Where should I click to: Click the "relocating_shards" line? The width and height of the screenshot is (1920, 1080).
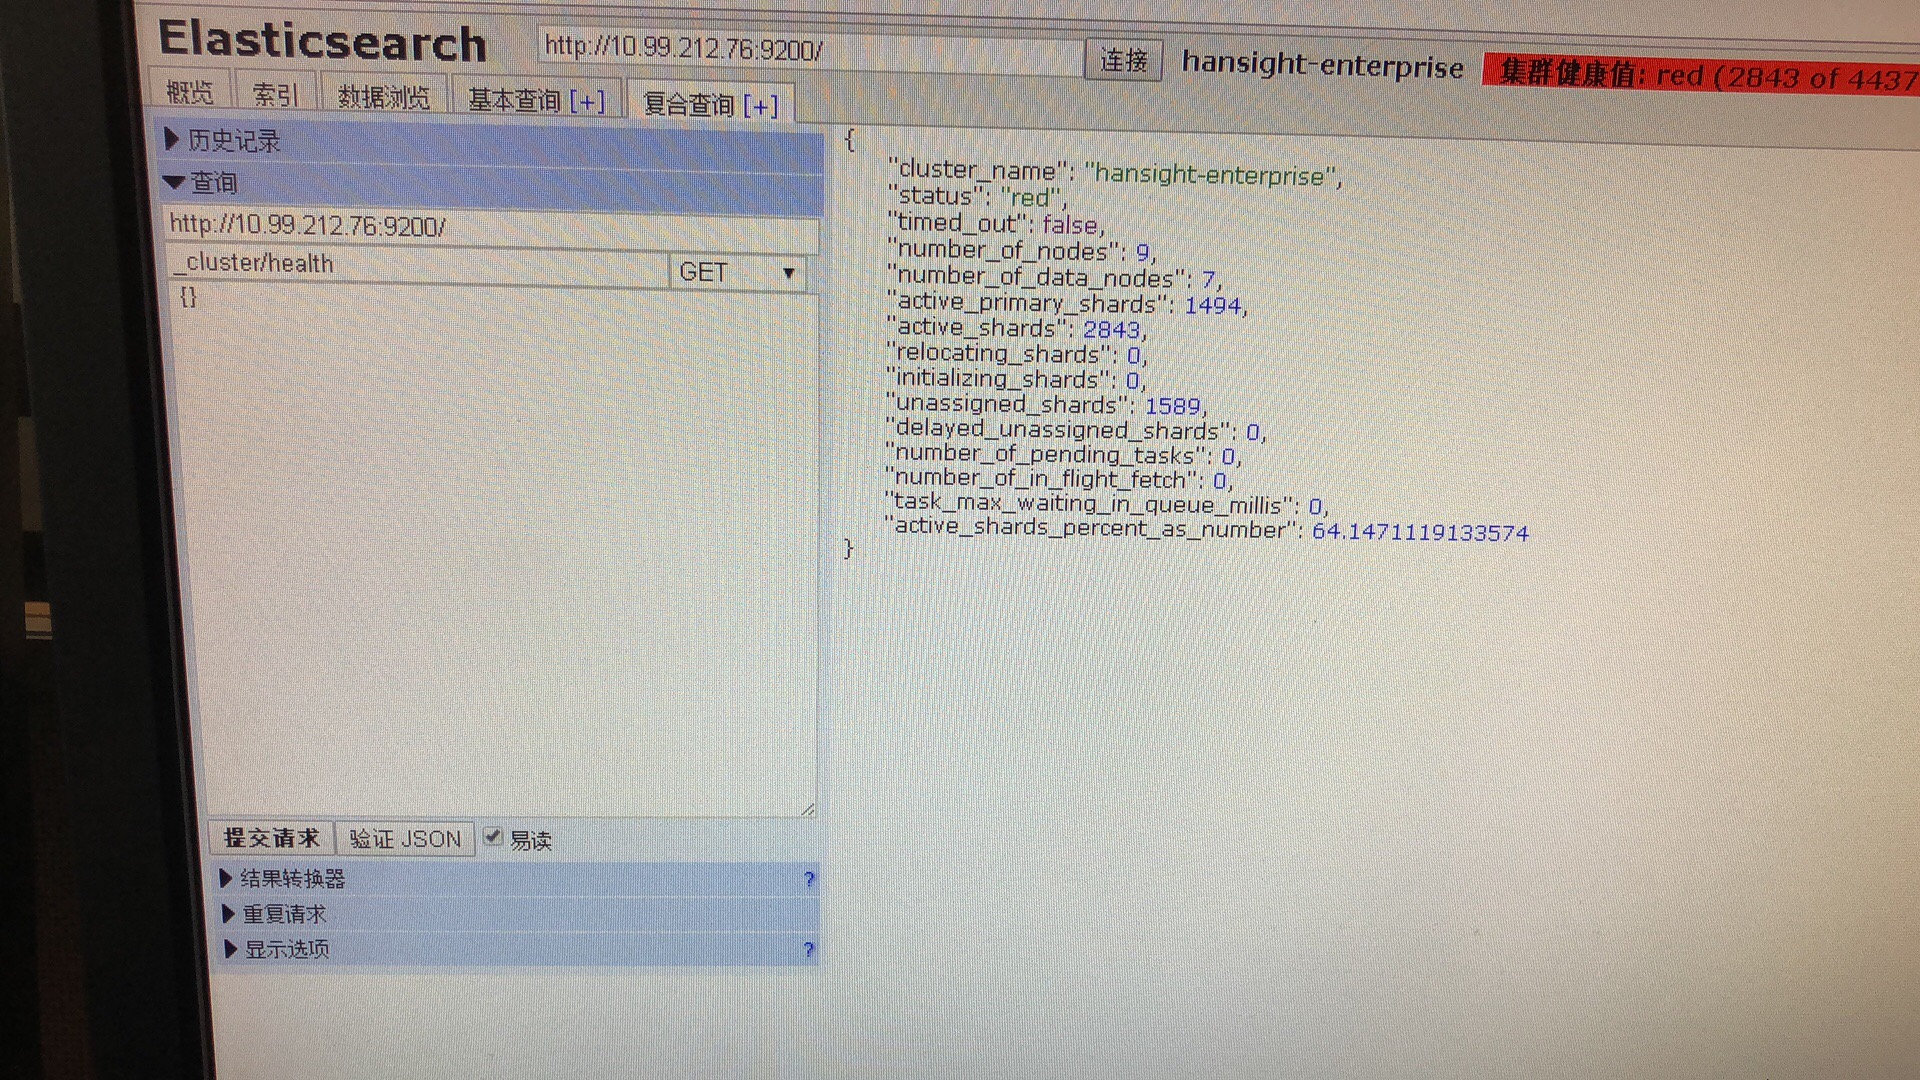(x=1016, y=354)
